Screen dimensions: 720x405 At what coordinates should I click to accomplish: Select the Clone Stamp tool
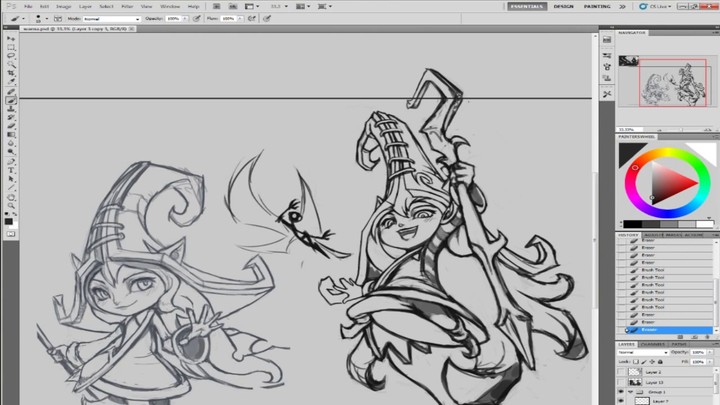click(x=11, y=109)
